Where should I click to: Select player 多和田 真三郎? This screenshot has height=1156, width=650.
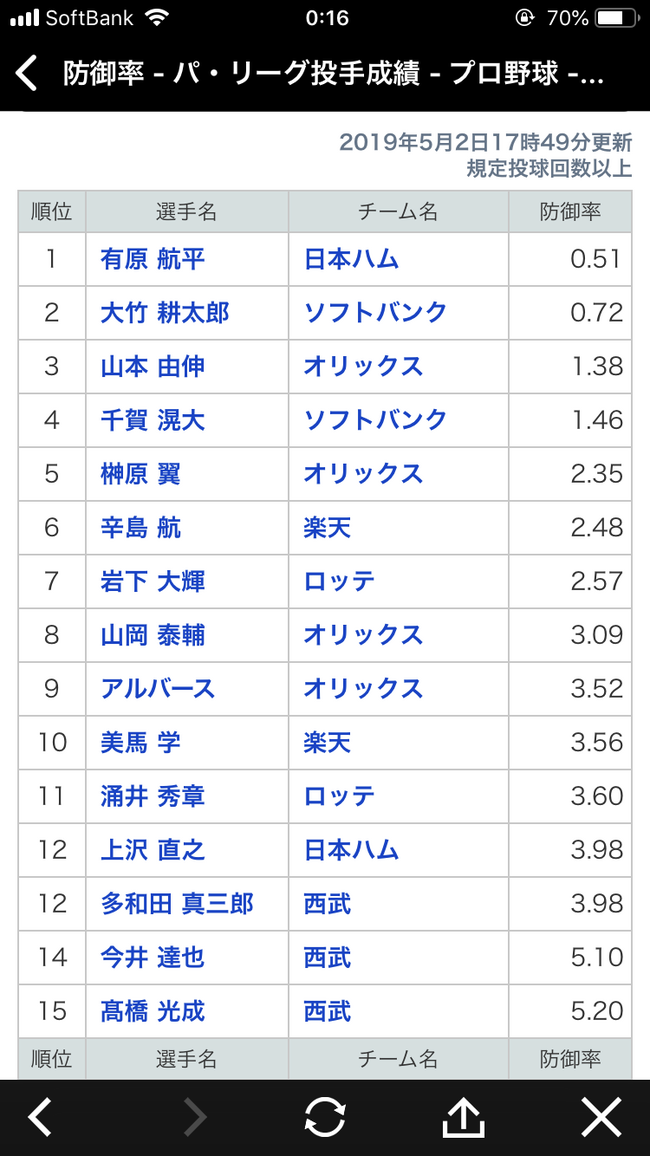[177, 904]
